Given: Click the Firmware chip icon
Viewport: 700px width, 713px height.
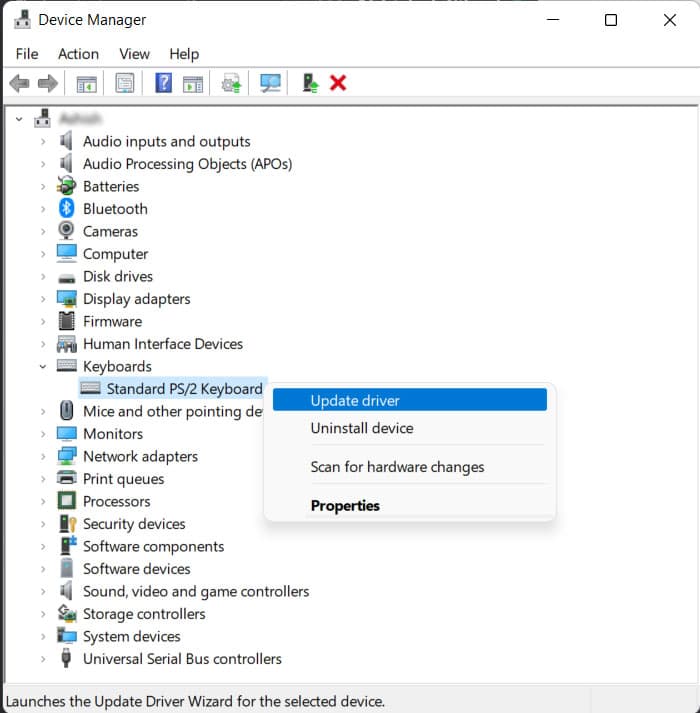Looking at the screenshot, I should pyautogui.click(x=67, y=321).
